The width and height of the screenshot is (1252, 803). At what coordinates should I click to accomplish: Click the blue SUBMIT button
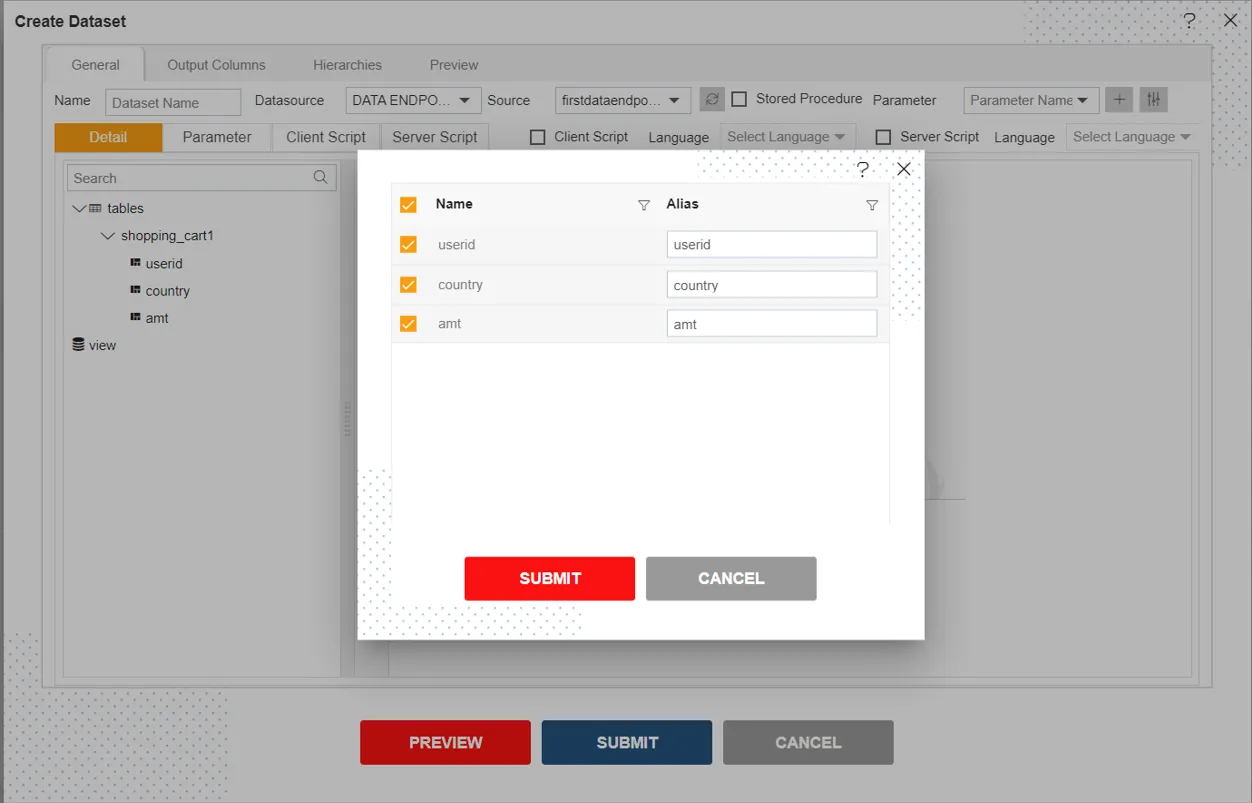pyautogui.click(x=627, y=742)
